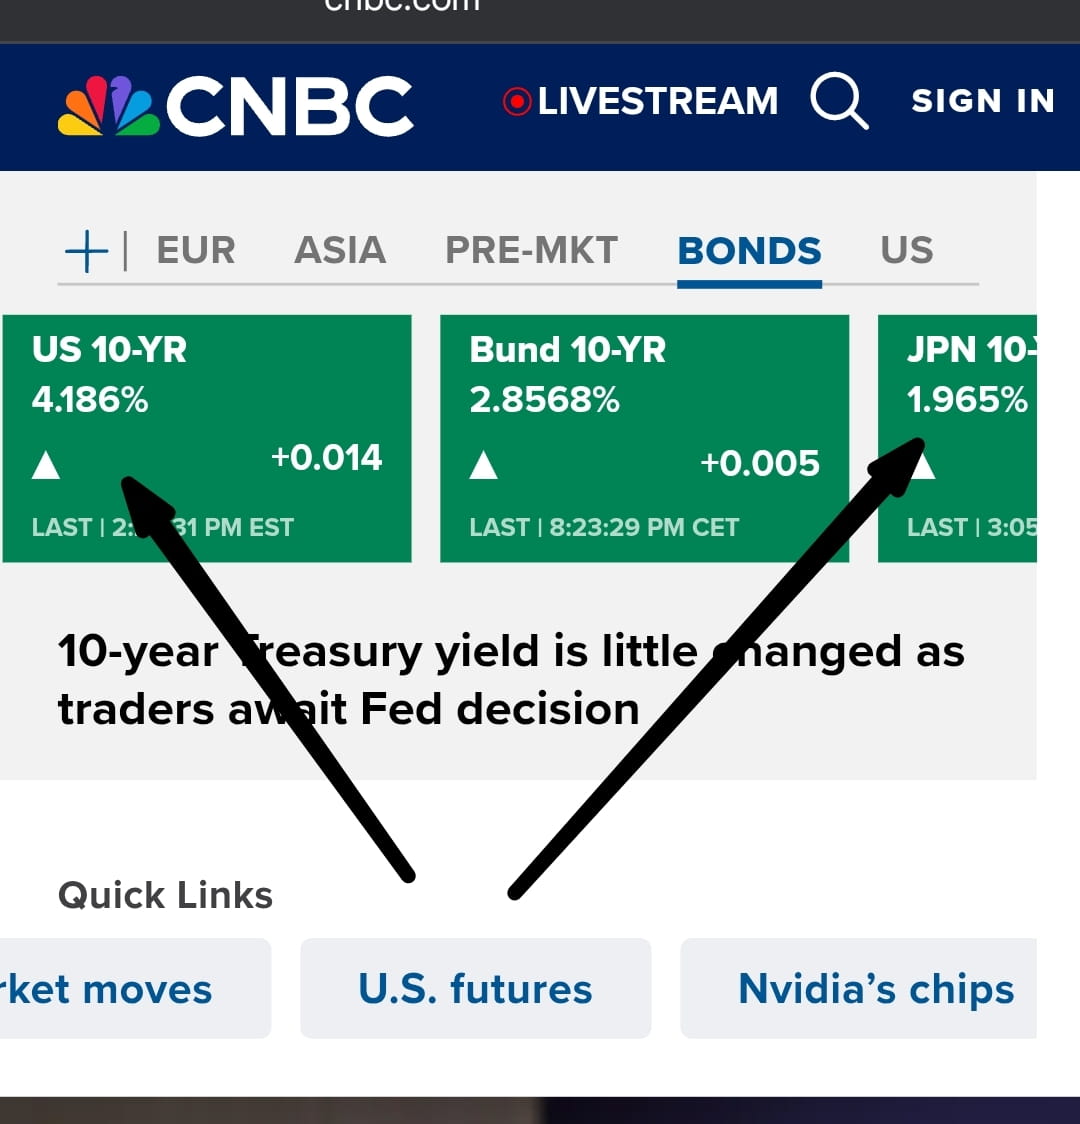Open the search magnifier icon
1080x1124 pixels.
(838, 101)
